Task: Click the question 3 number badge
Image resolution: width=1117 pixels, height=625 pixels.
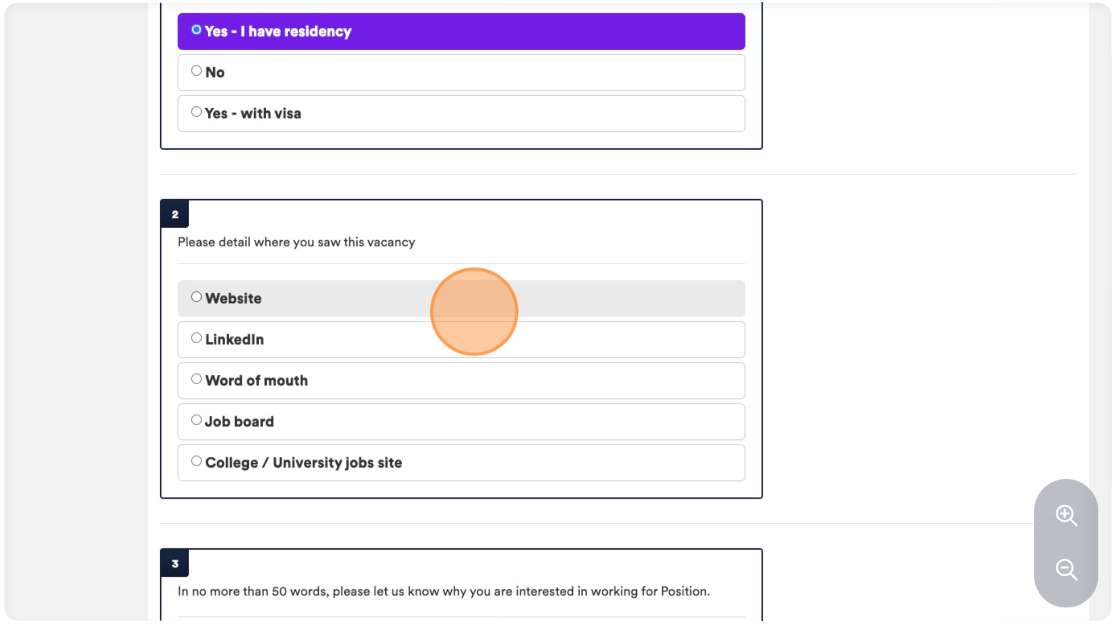Action: (x=175, y=563)
